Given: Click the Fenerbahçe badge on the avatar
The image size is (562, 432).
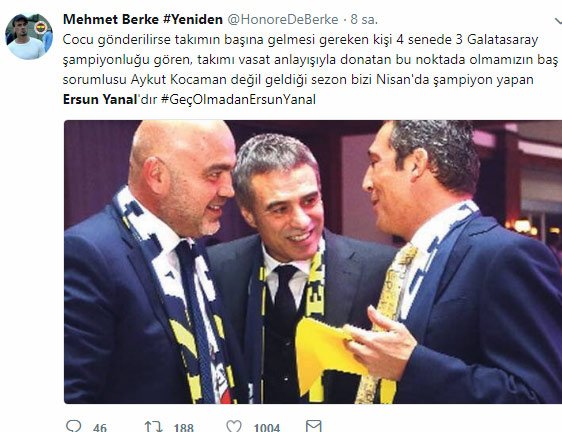Looking at the screenshot, I should pos(41,28).
